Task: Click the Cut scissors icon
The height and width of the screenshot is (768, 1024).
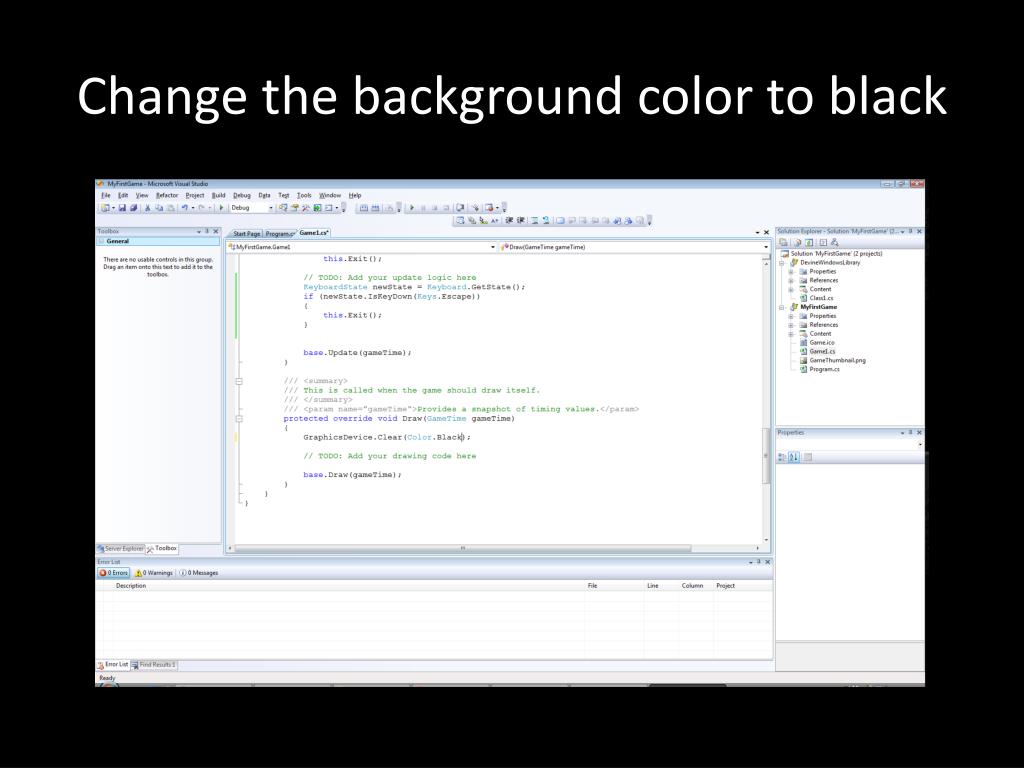Action: (148, 208)
